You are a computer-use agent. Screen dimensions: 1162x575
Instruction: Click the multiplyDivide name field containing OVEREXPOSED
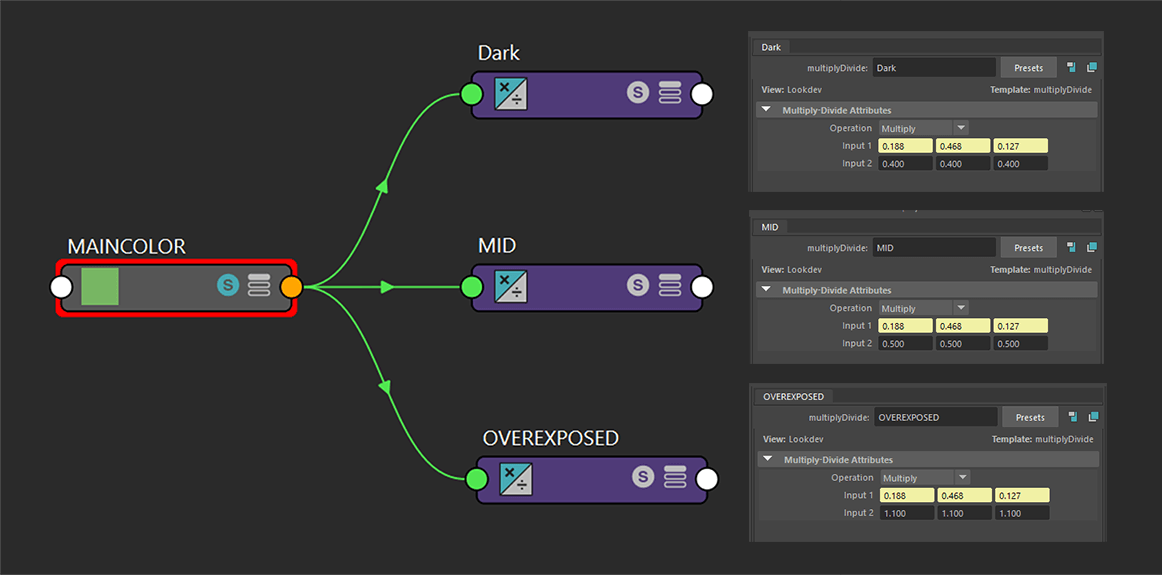pos(935,417)
